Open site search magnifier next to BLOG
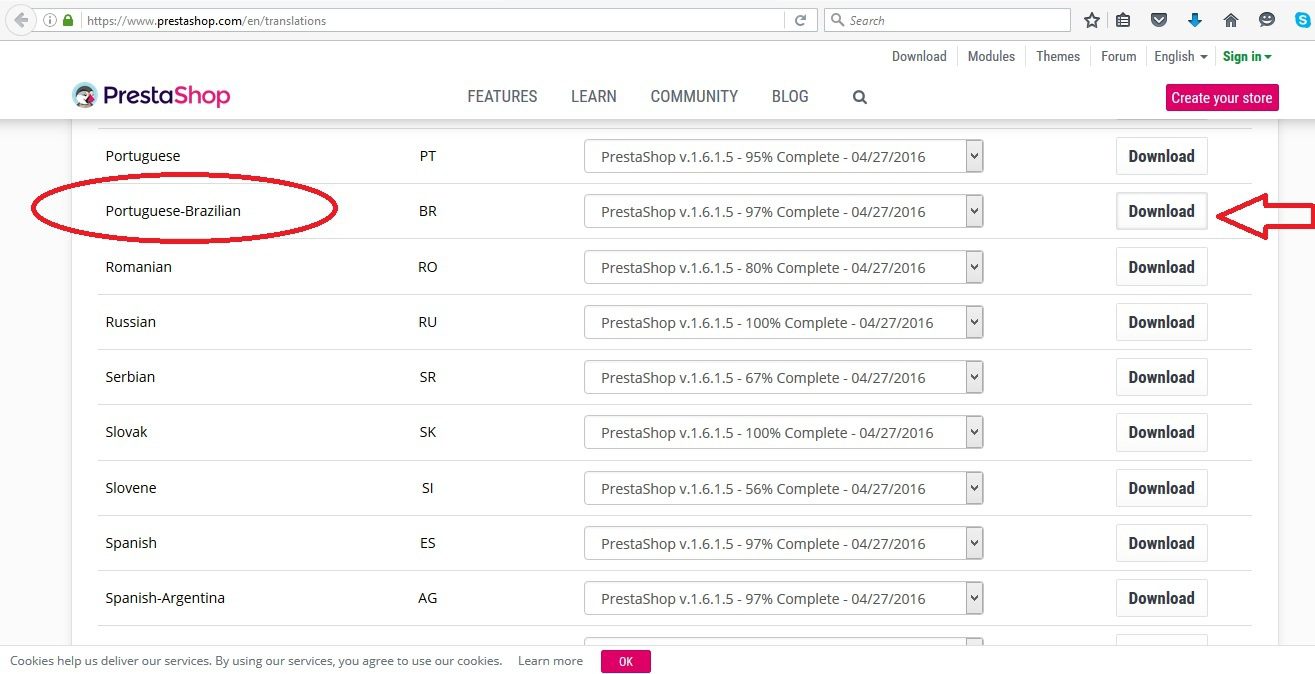This screenshot has height=674, width=1315. [x=860, y=97]
